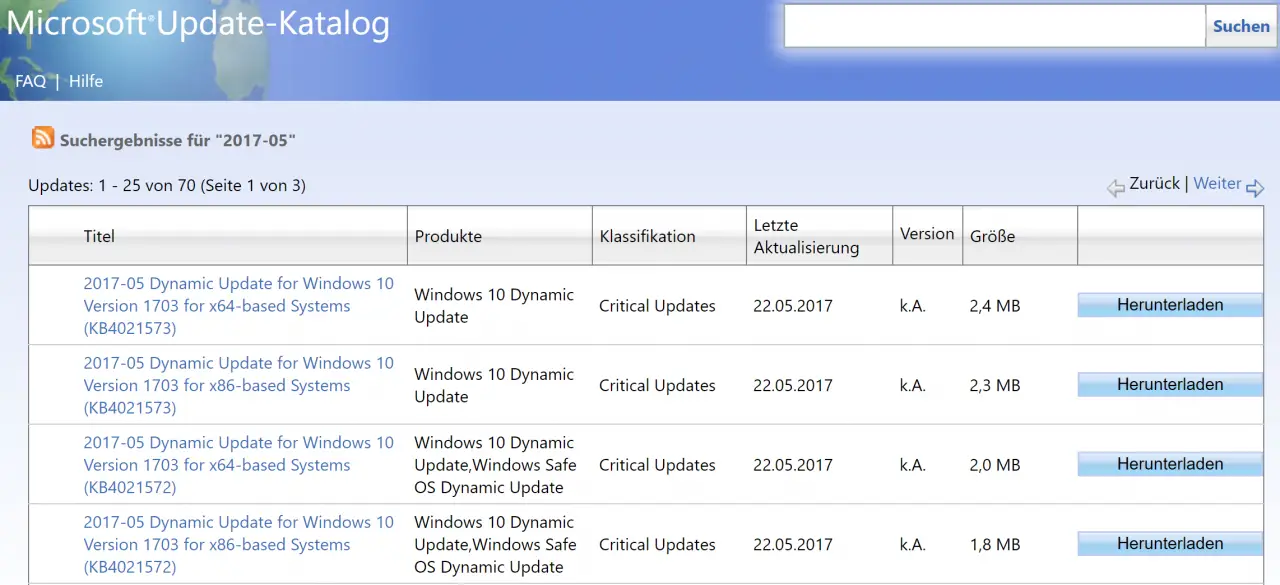Open the x64 KB4021572 update title link
Screen dimensions: 1280x585
[239, 465]
